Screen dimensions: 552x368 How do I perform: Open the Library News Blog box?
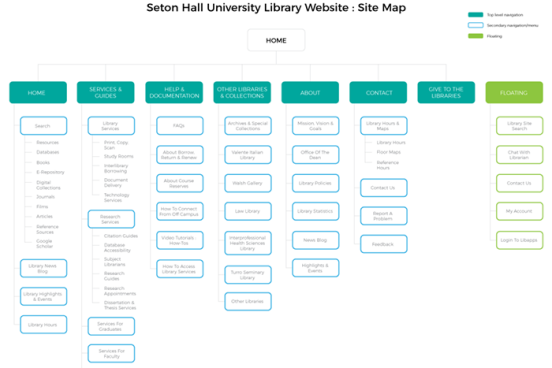[x=44, y=268]
